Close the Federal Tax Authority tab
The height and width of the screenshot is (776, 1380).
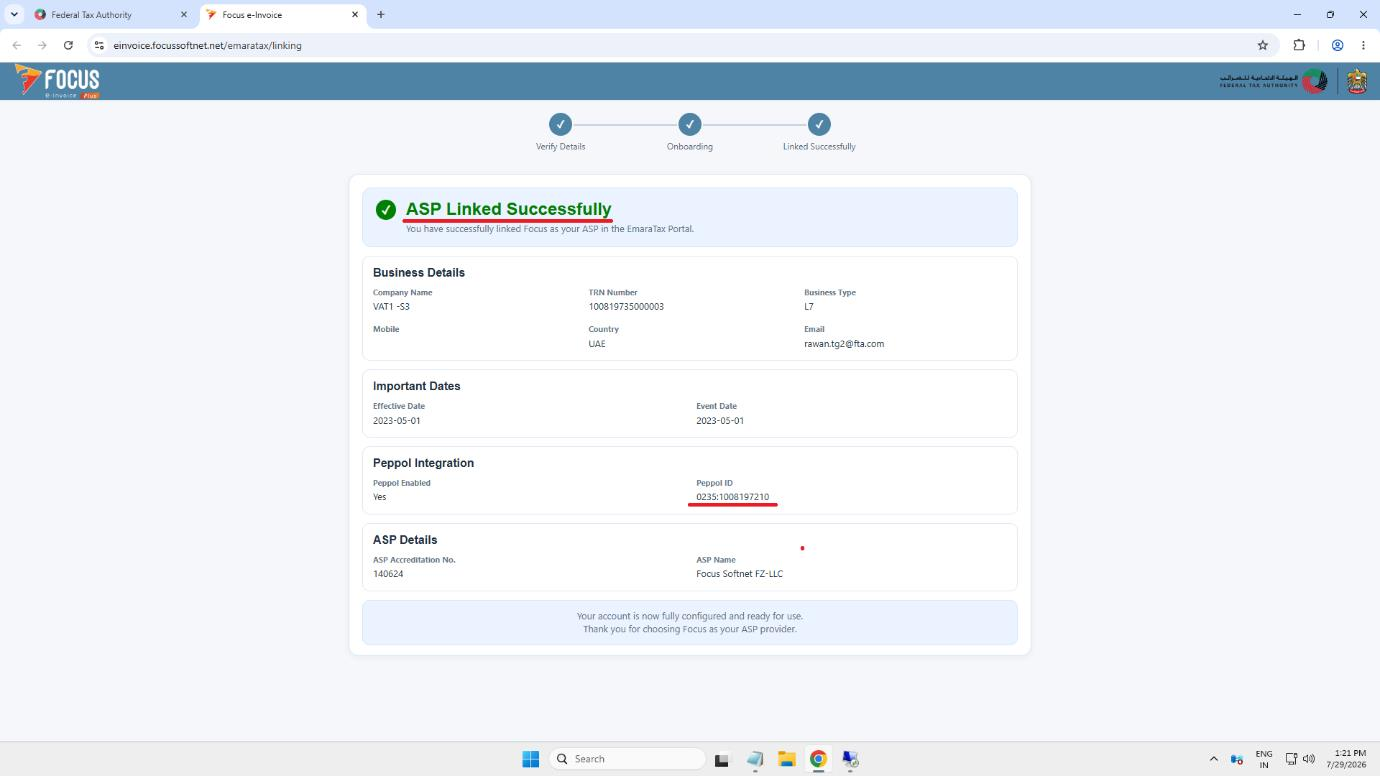click(183, 15)
